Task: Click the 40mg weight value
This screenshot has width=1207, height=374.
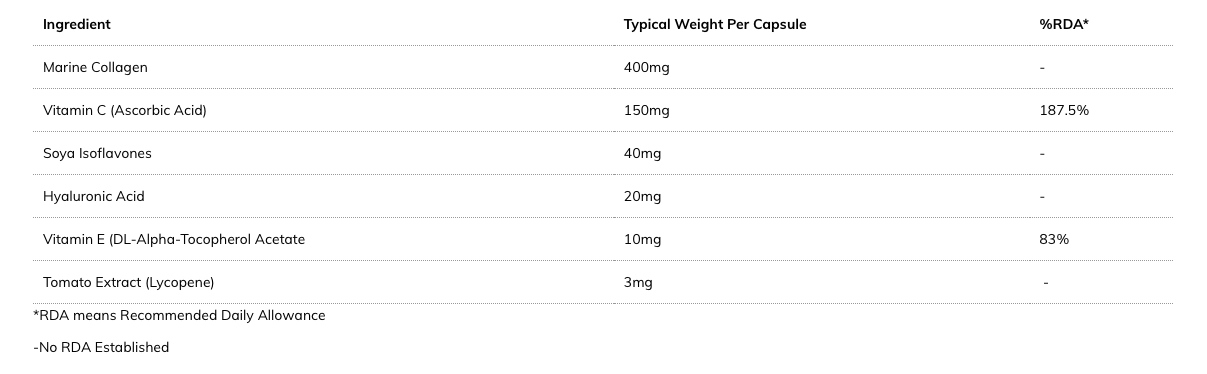Action: tap(642, 153)
